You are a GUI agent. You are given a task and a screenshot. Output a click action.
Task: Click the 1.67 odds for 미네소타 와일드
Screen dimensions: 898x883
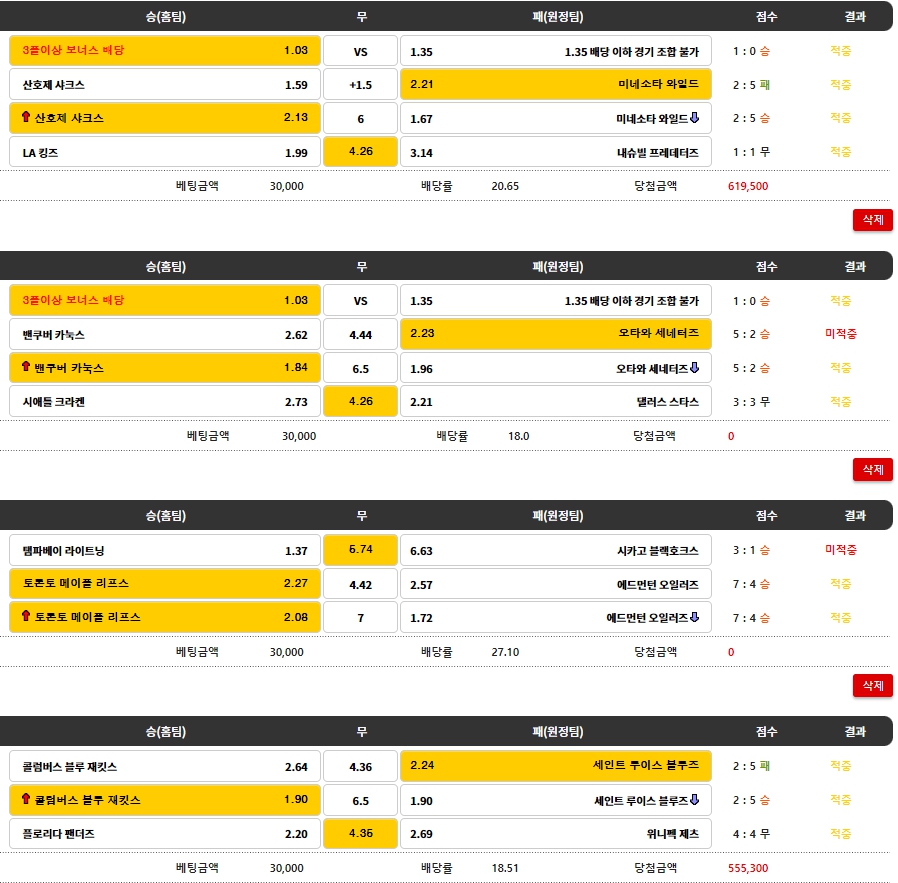tap(422, 119)
